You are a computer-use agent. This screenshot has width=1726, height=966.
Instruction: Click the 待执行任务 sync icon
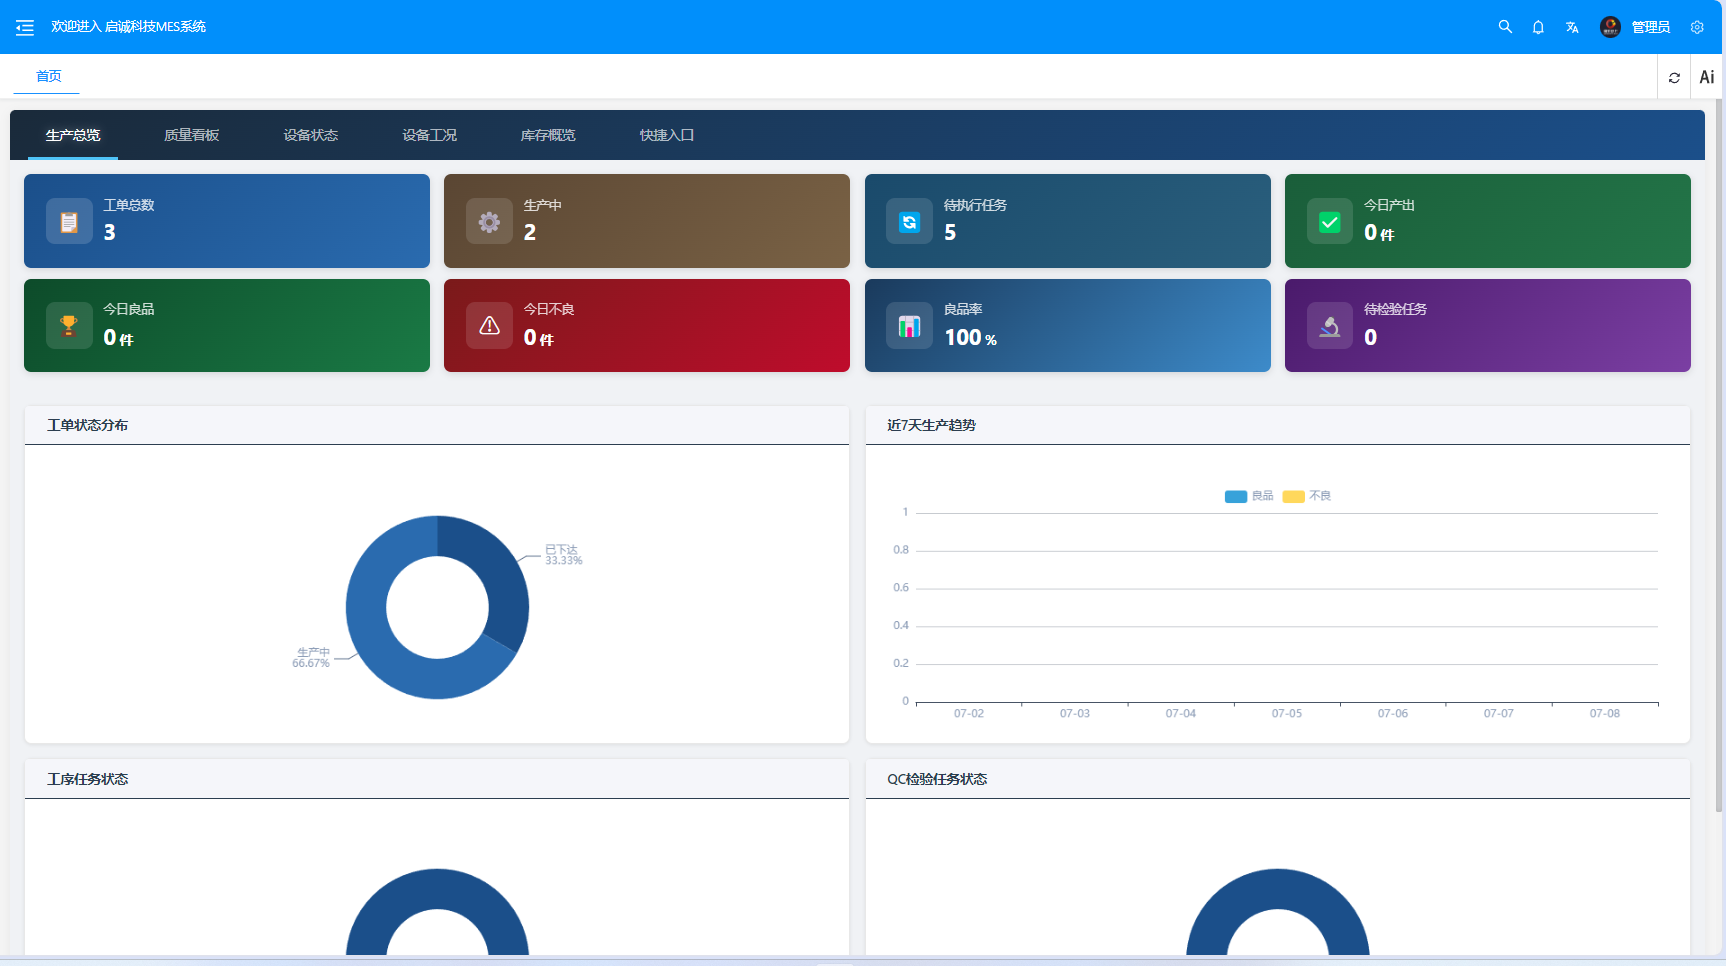pyautogui.click(x=909, y=221)
